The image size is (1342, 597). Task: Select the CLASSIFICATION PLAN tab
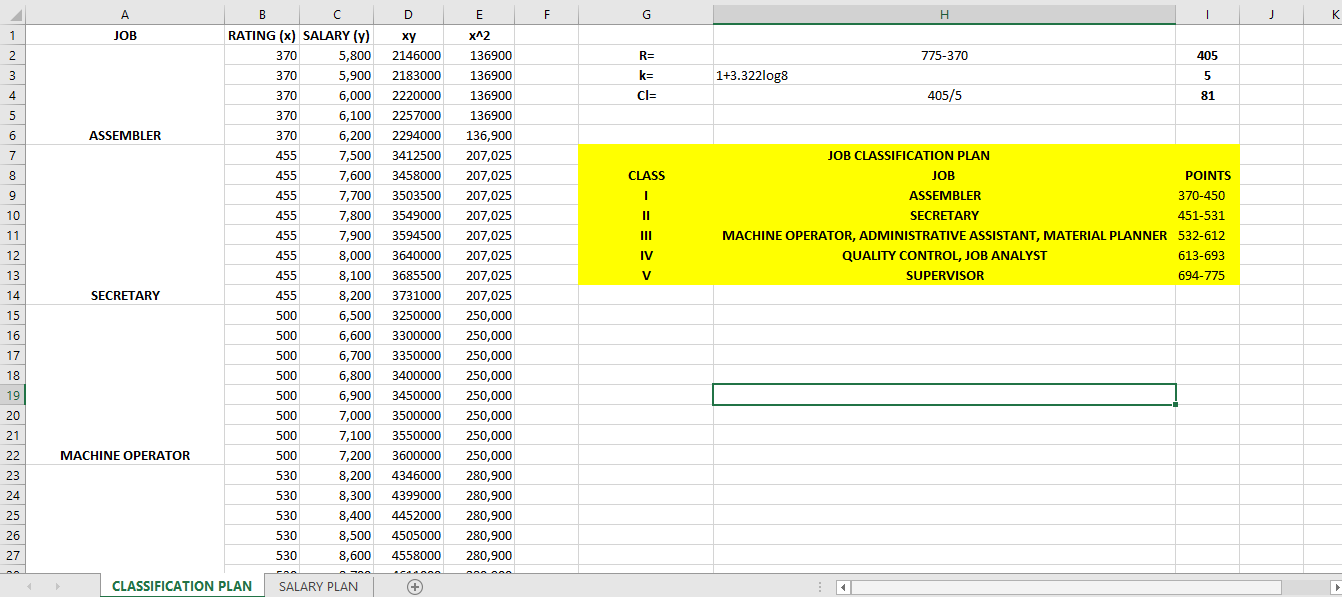click(x=182, y=586)
